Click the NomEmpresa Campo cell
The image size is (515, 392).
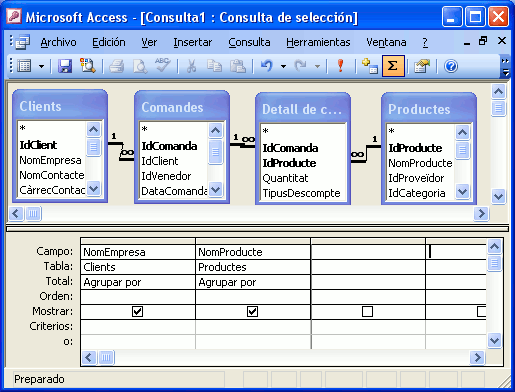(x=138, y=252)
